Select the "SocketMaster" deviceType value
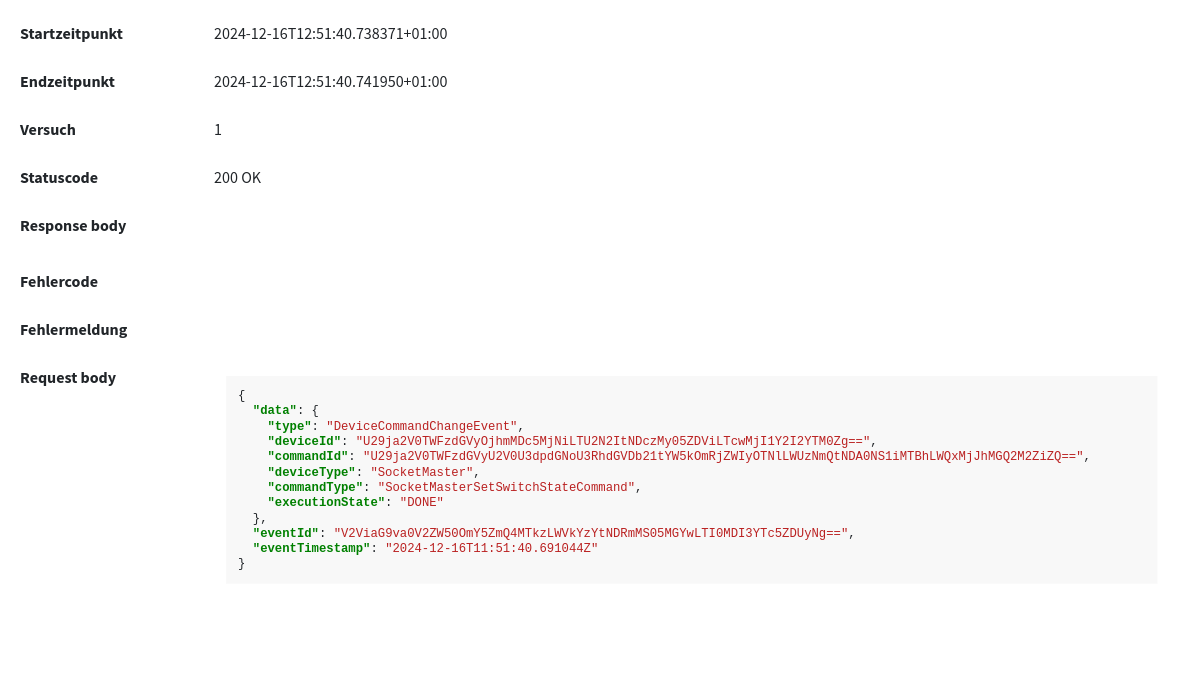This screenshot has width=1190, height=685. 422,472
